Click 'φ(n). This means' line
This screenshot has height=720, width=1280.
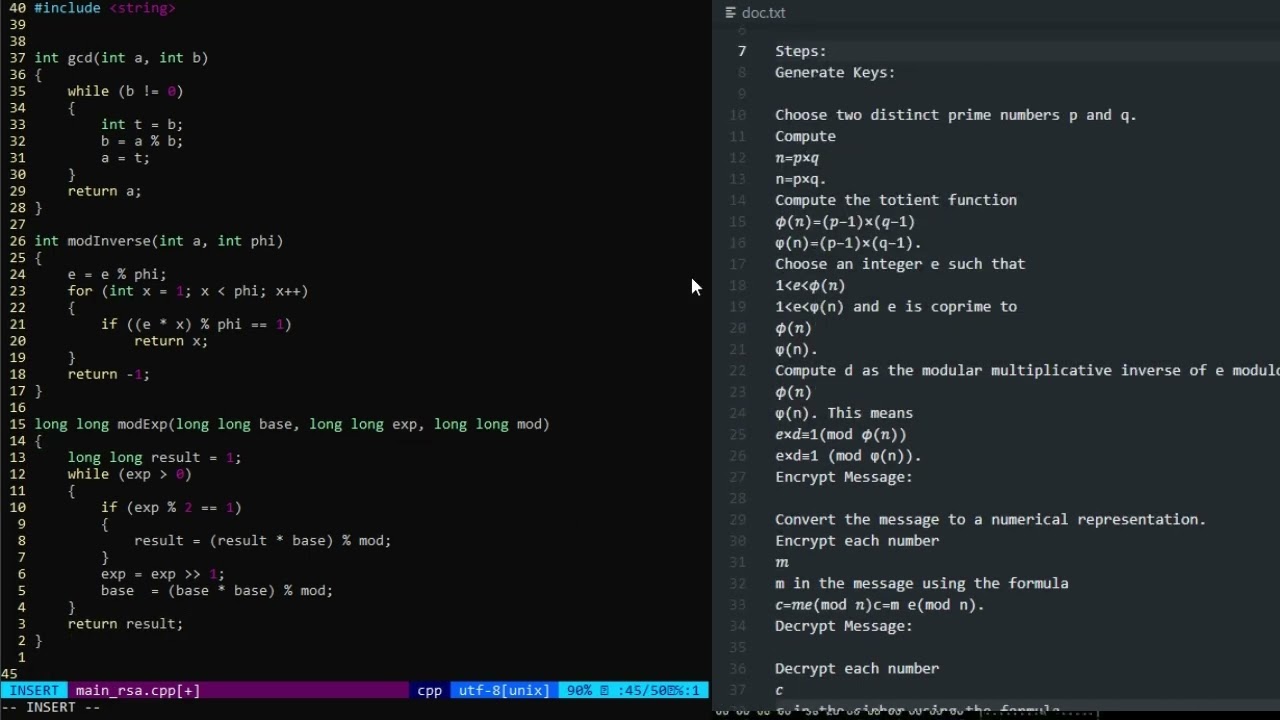[844, 413]
